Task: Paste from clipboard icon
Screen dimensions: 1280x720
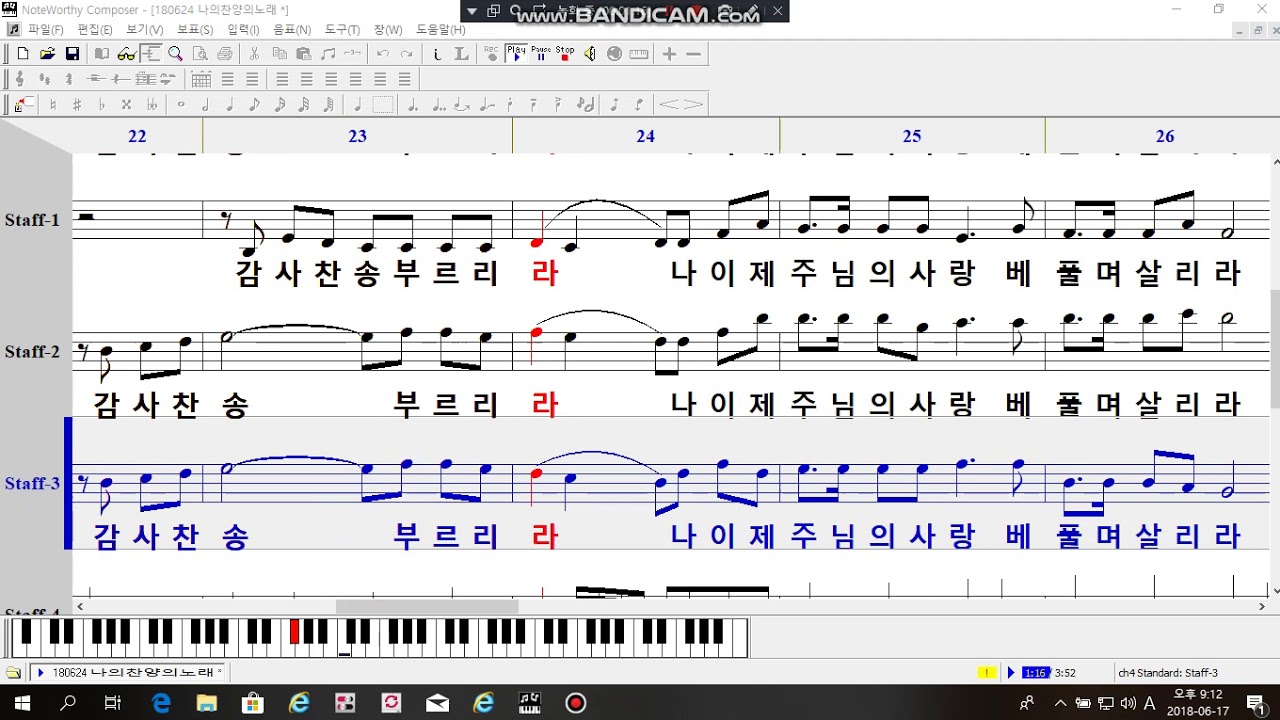Action: click(303, 54)
